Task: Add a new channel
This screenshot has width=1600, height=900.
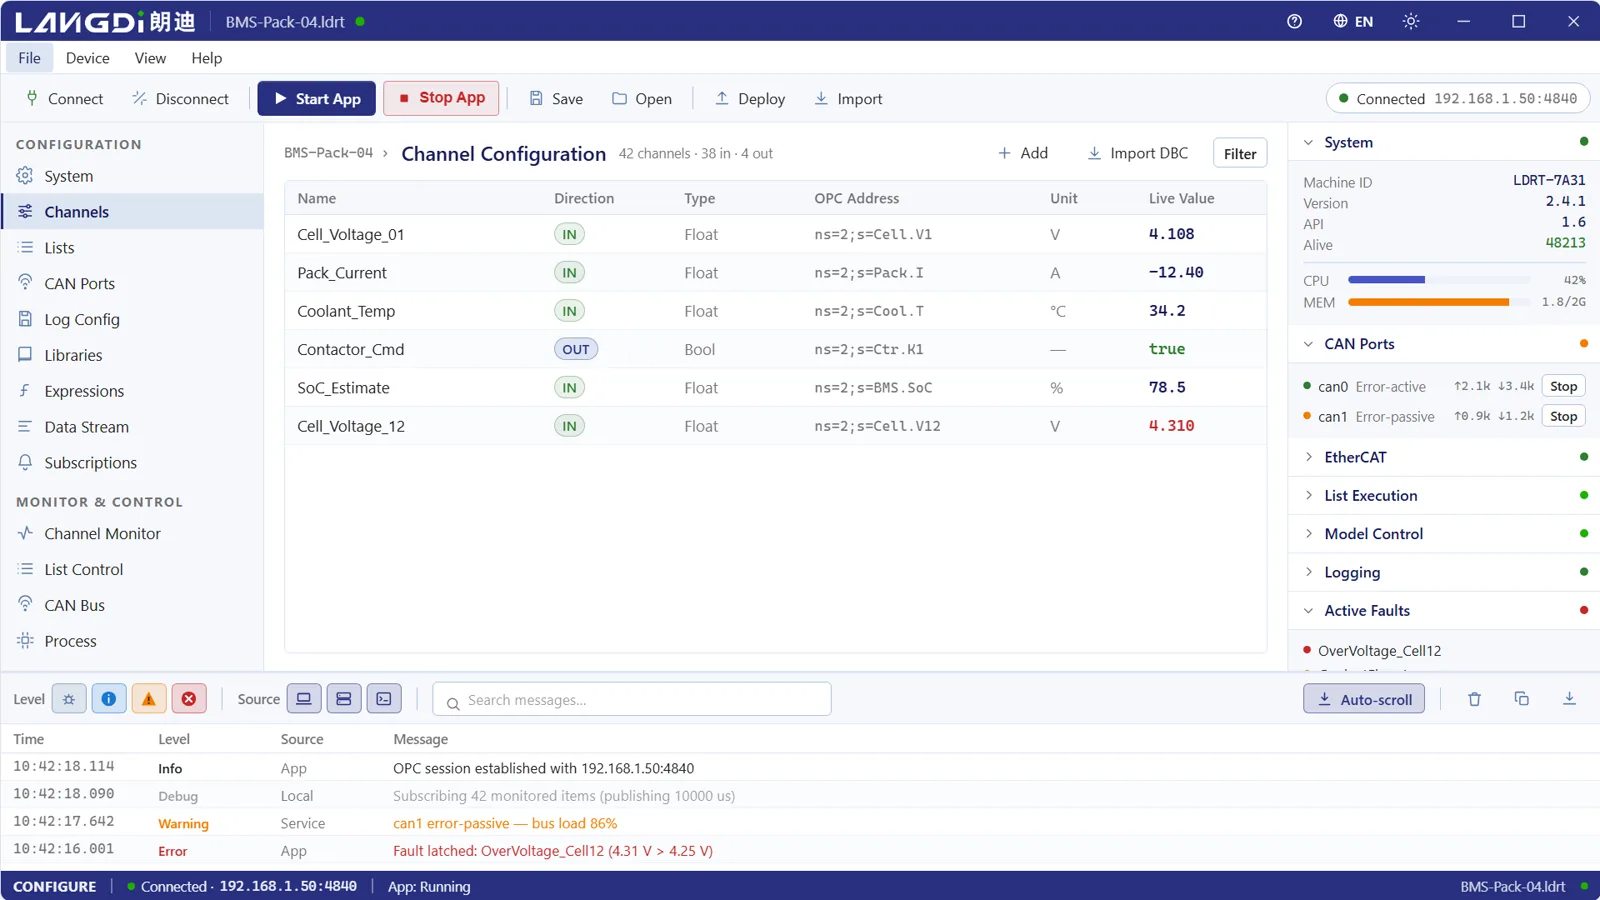Action: [1023, 153]
